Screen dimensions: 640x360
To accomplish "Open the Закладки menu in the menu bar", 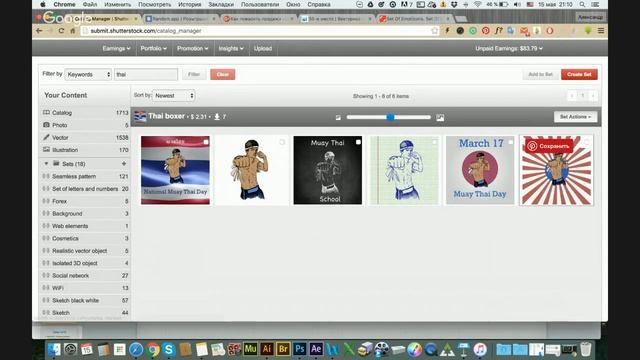I will coord(221,4).
